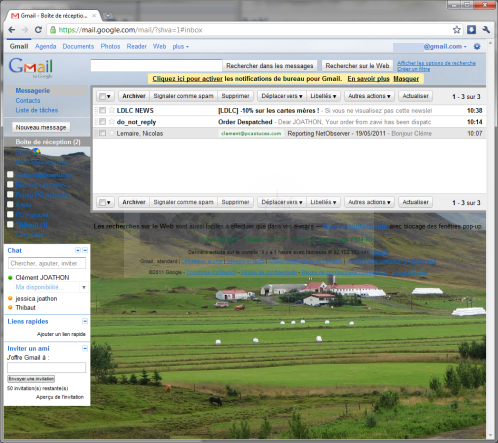Viewport: 498px width, 443px height.
Task: Open top Déplacer vers dropdown
Action: [282, 96]
